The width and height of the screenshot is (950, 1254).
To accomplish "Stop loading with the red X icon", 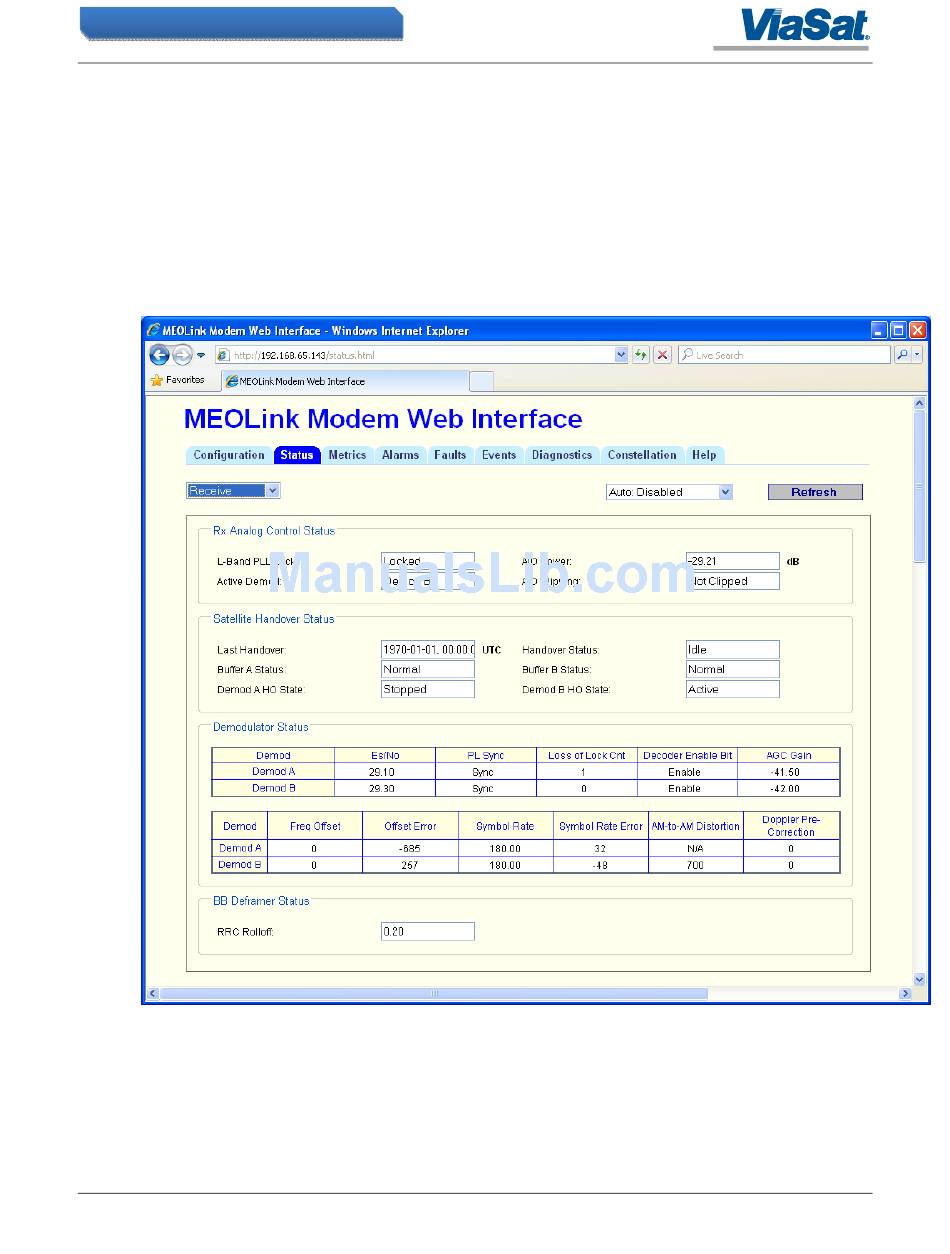I will tap(662, 355).
